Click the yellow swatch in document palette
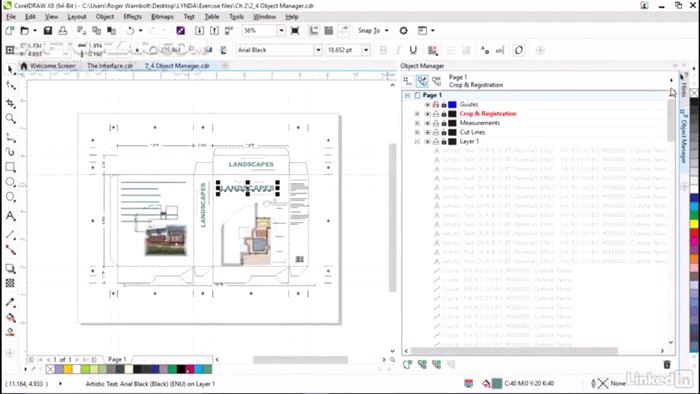The image size is (700, 394). pyautogui.click(x=68, y=369)
